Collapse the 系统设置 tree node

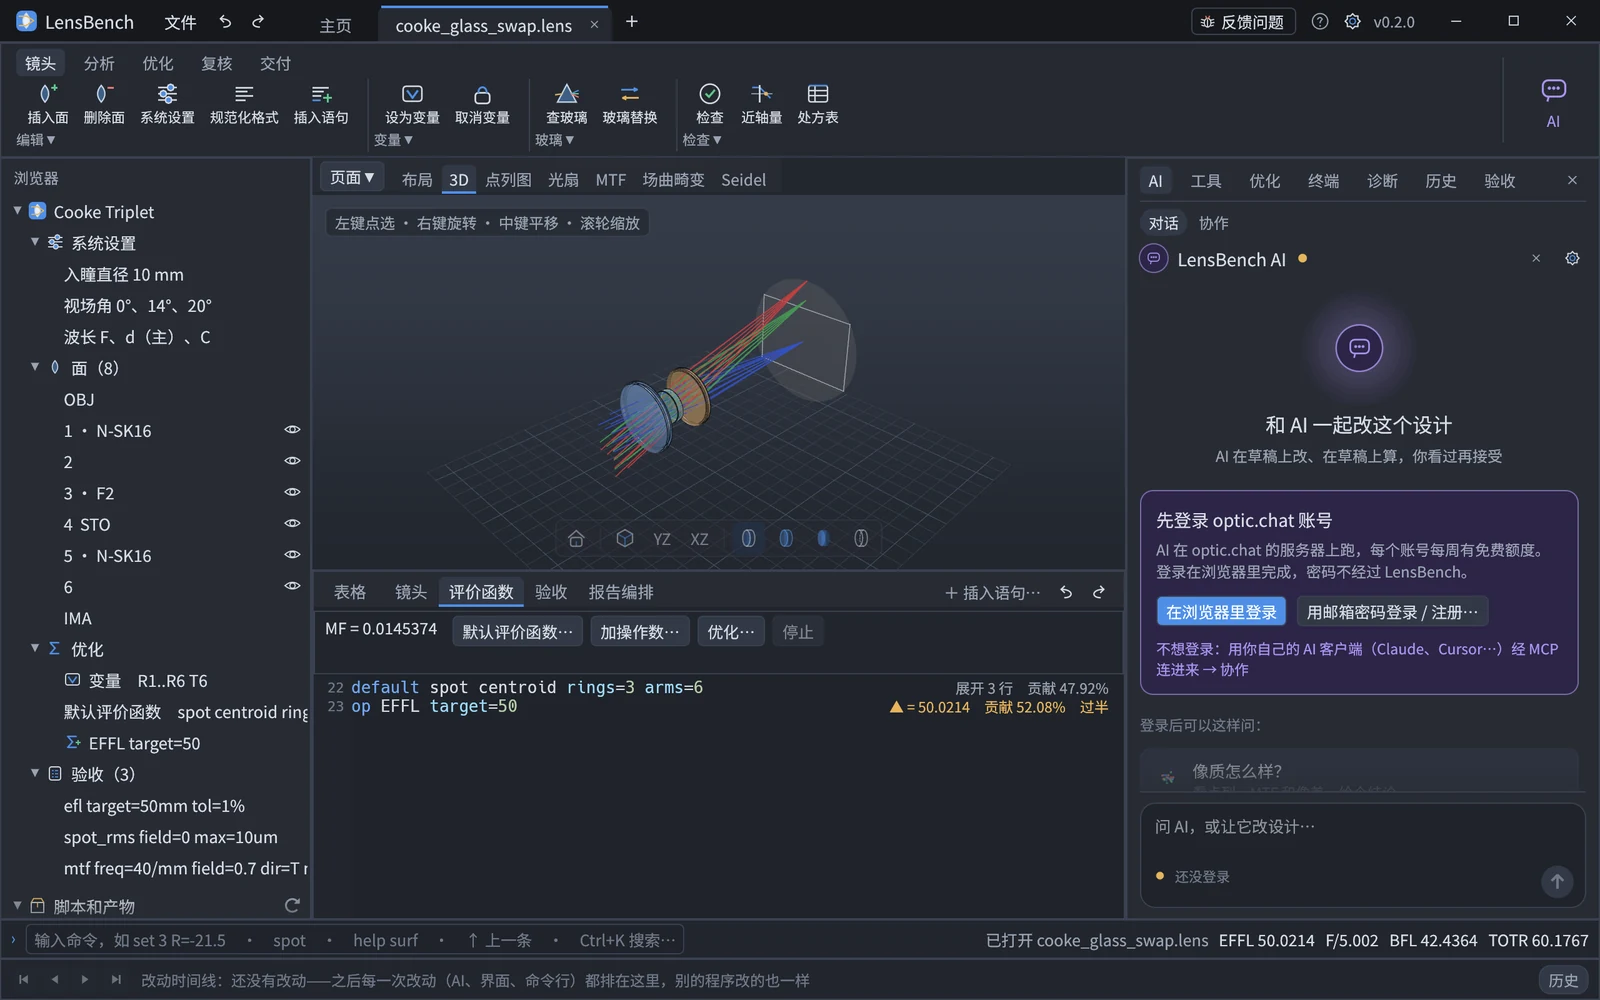[35, 242]
